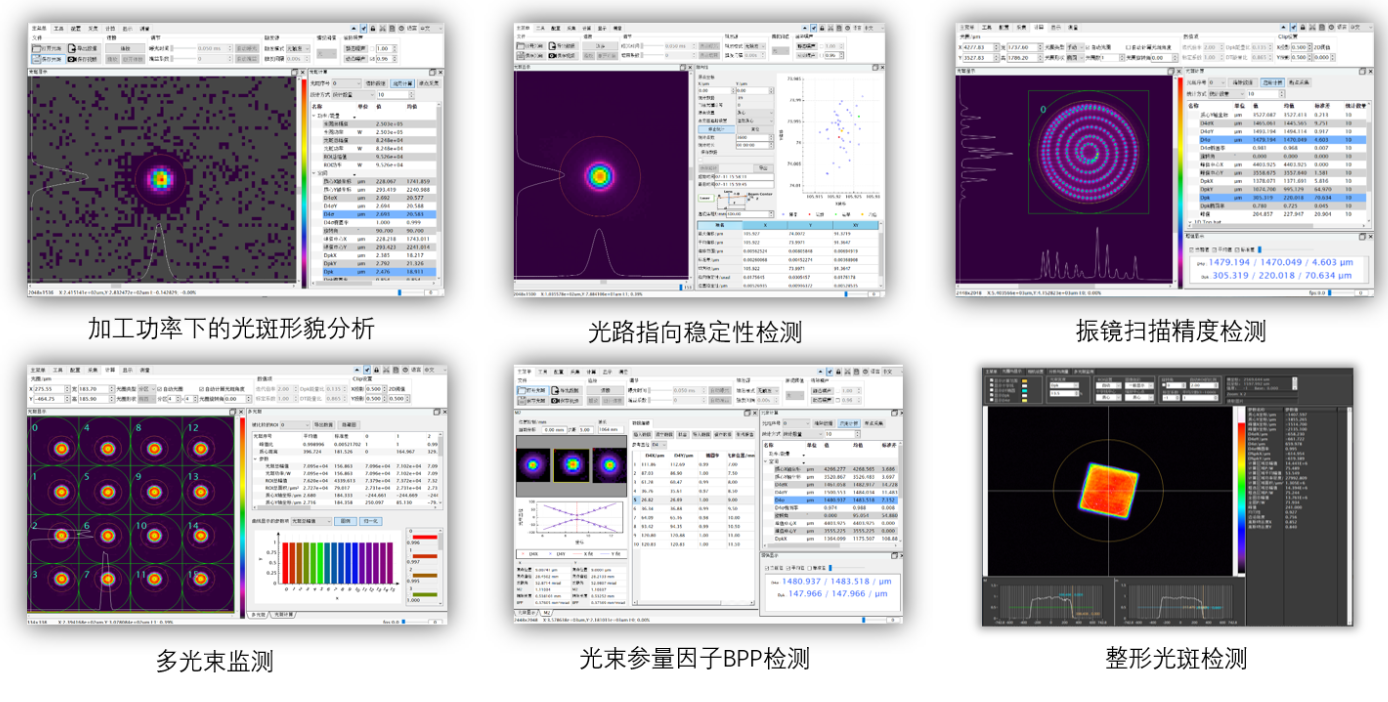
Task: Click ribbon collapse triangle in 加工功率下的光斑形貌分析 window
Action: 354,28
